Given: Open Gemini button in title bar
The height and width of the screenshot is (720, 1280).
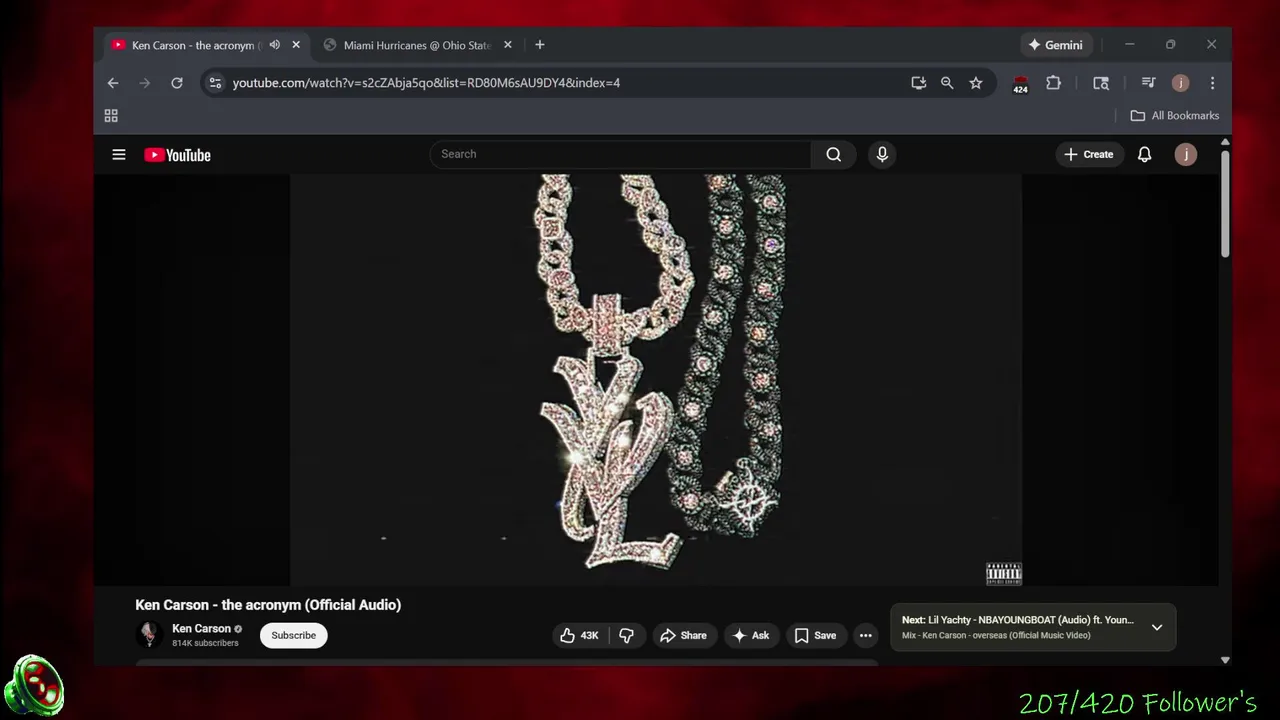Looking at the screenshot, I should click(x=1056, y=45).
